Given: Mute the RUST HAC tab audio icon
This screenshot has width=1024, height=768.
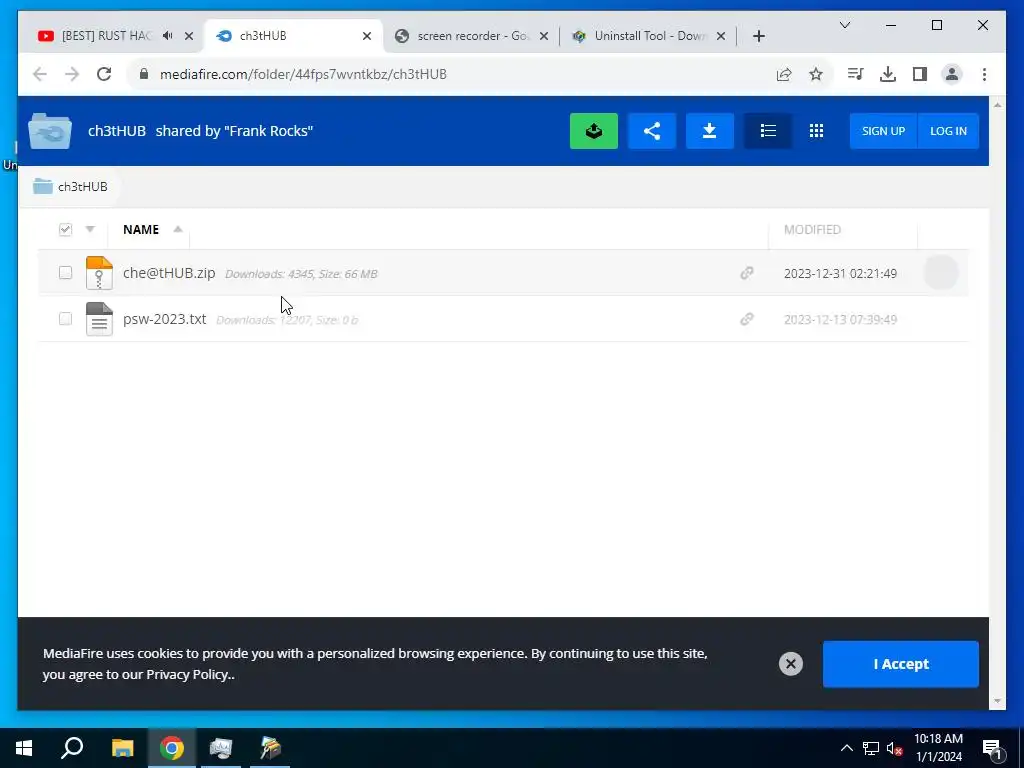Looking at the screenshot, I should click(168, 36).
